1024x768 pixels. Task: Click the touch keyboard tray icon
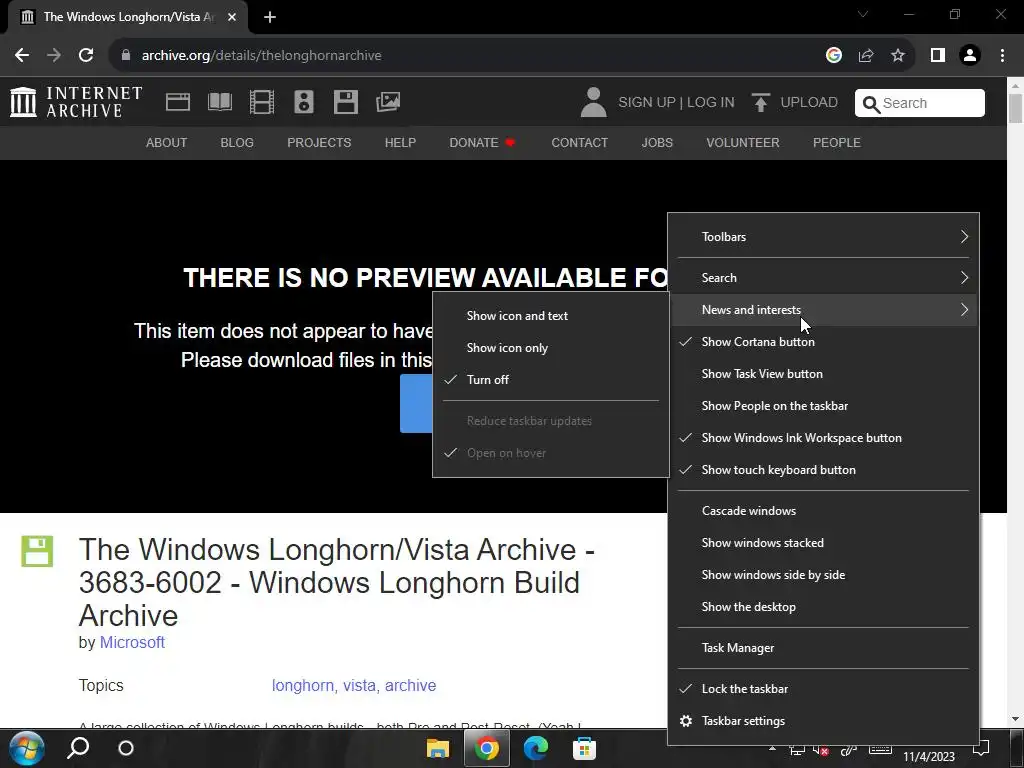click(x=880, y=750)
